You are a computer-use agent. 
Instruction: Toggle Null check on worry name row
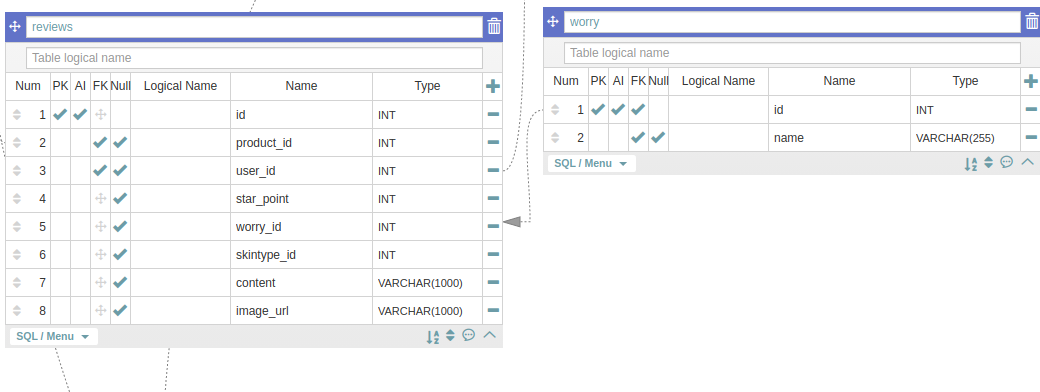[658, 137]
